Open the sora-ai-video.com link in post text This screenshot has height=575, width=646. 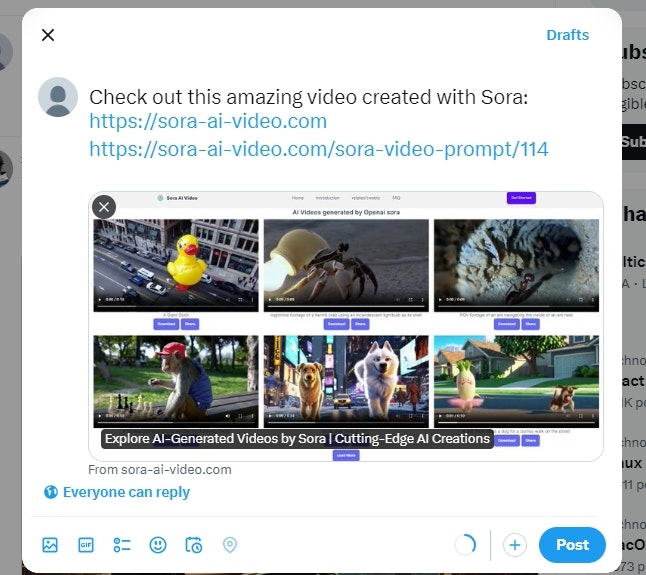click(x=208, y=121)
